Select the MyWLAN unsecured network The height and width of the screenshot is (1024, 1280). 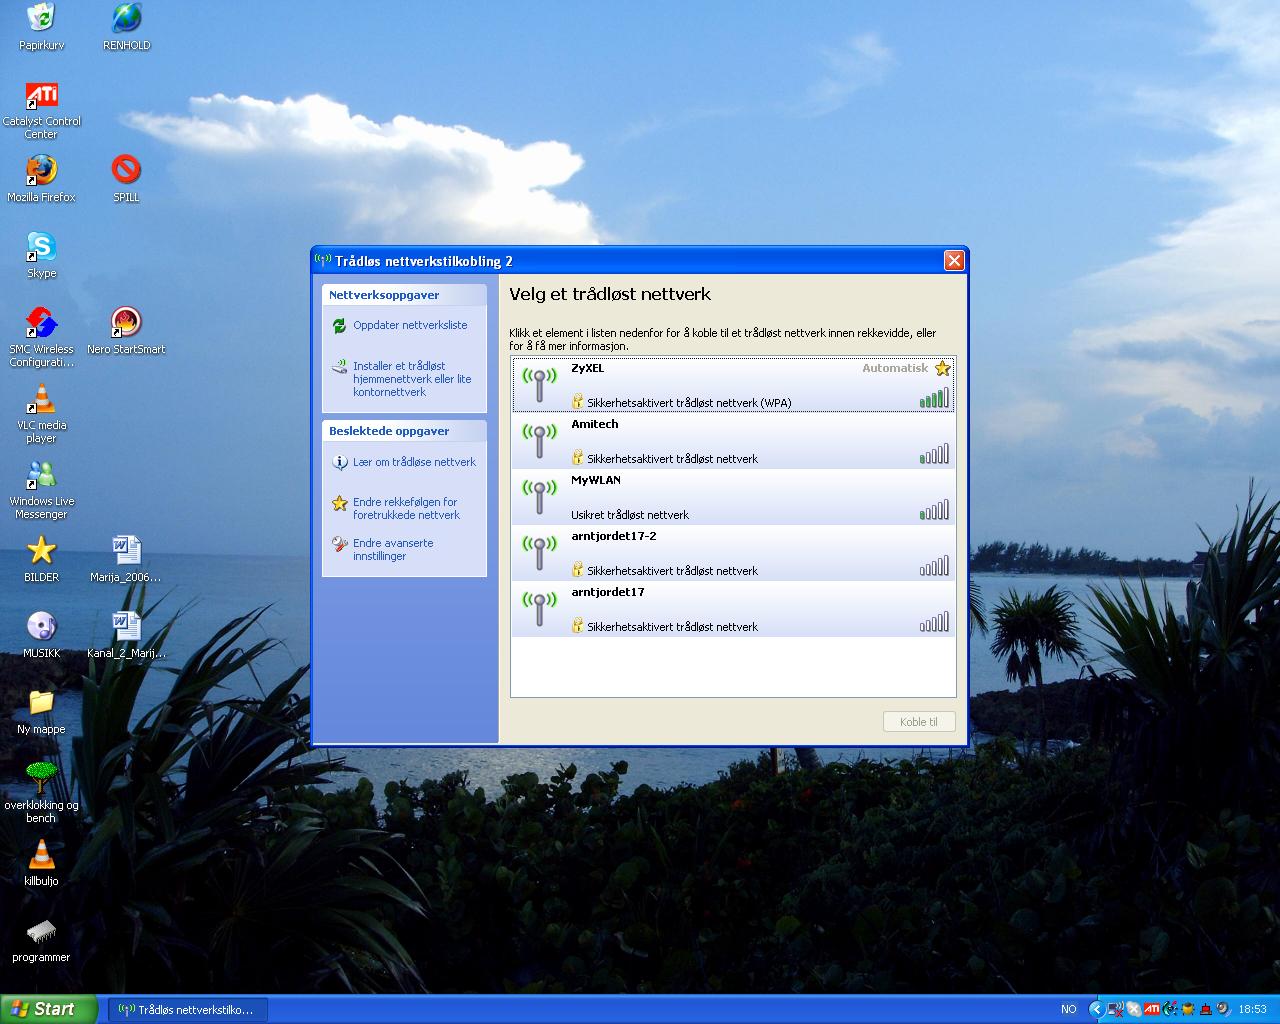[x=734, y=497]
